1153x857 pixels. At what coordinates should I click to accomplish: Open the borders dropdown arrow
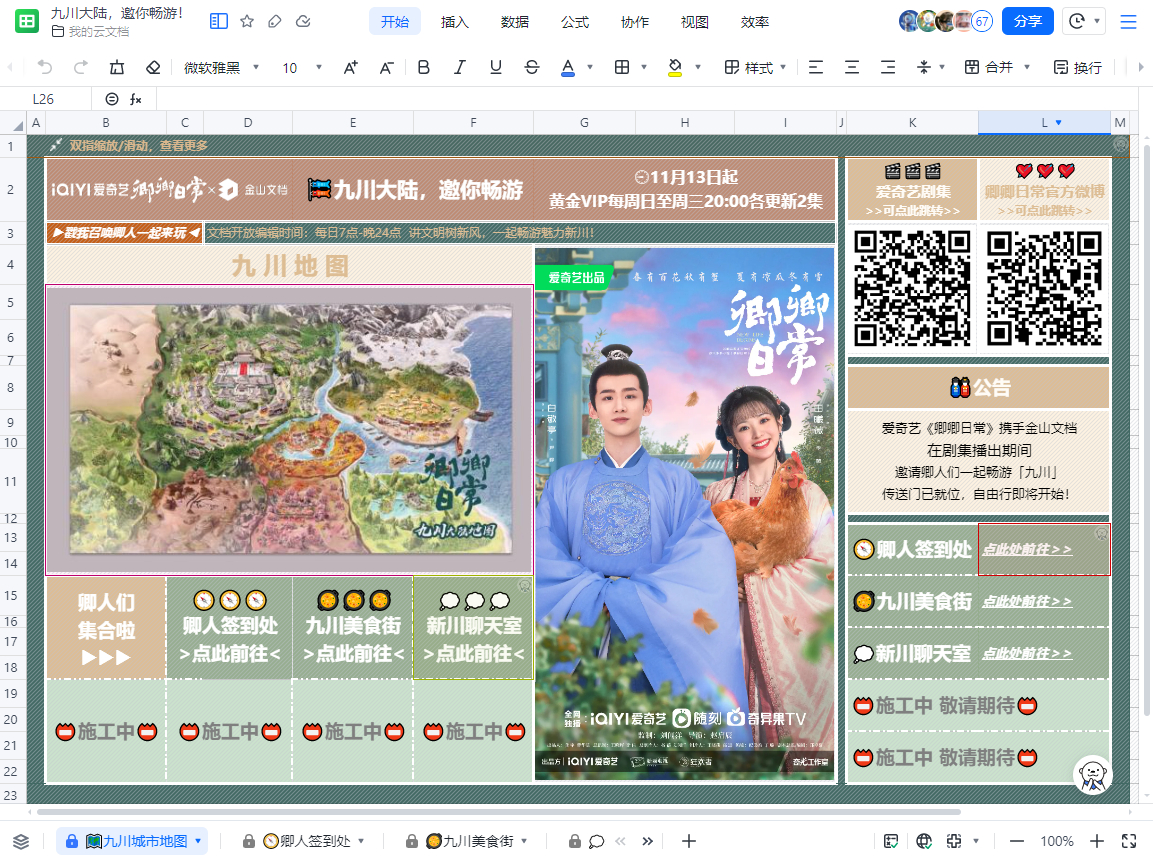click(x=644, y=67)
